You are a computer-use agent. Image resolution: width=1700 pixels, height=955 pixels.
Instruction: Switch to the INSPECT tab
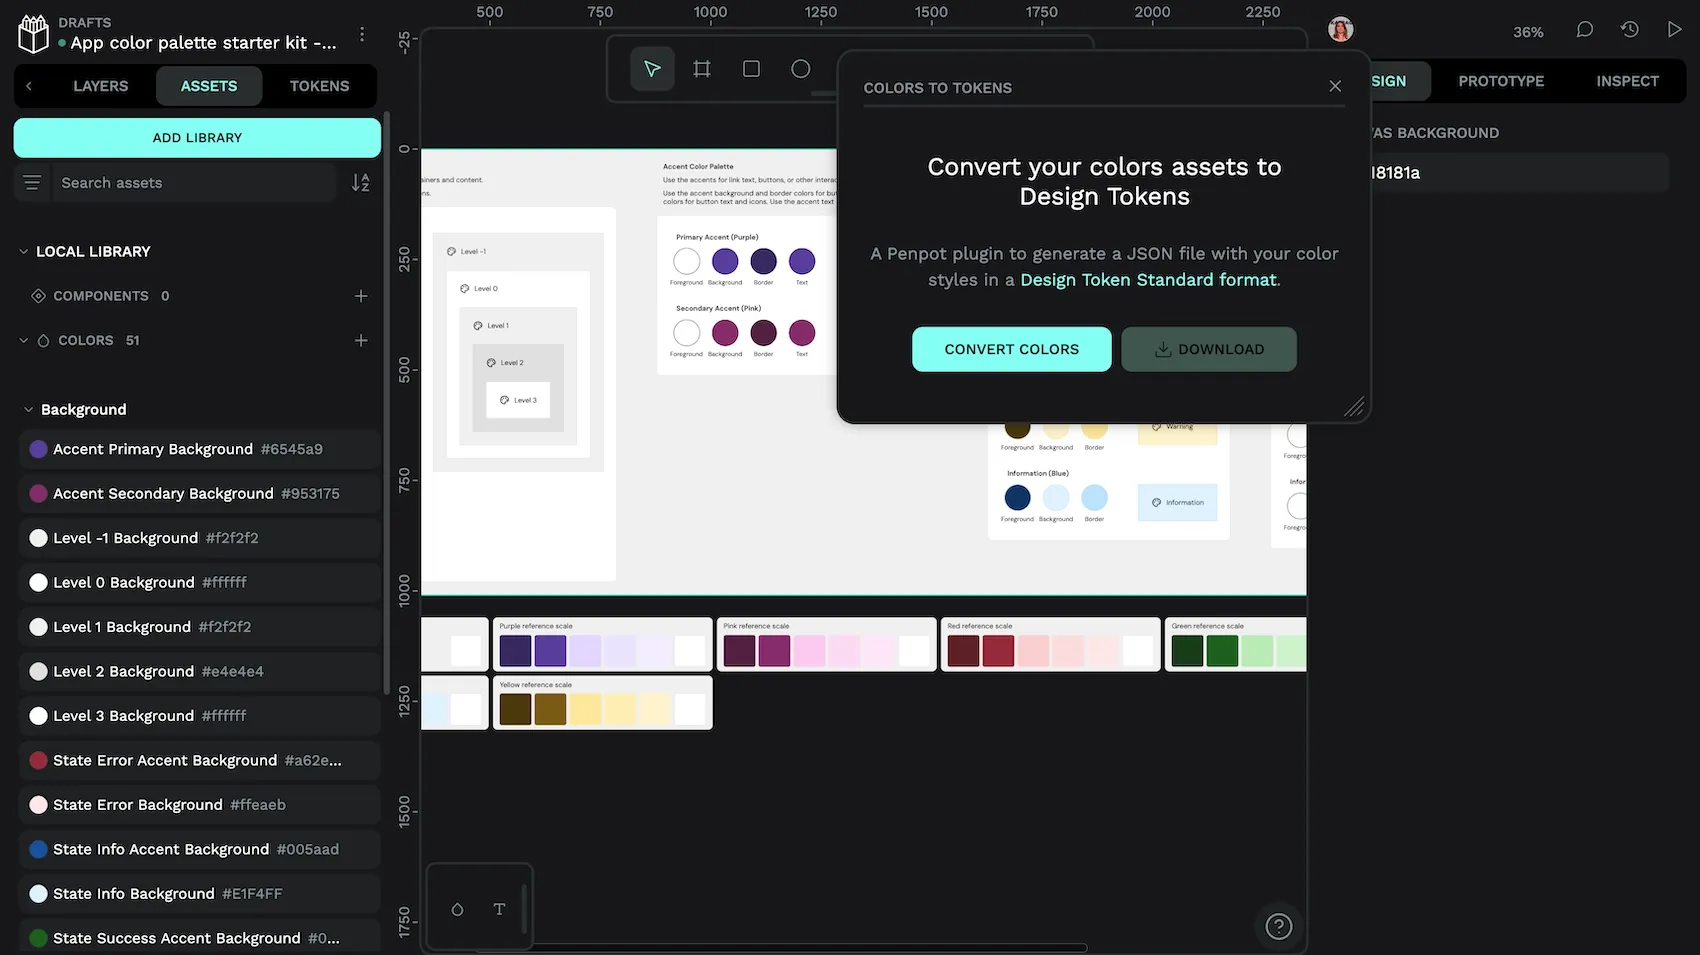click(x=1627, y=81)
